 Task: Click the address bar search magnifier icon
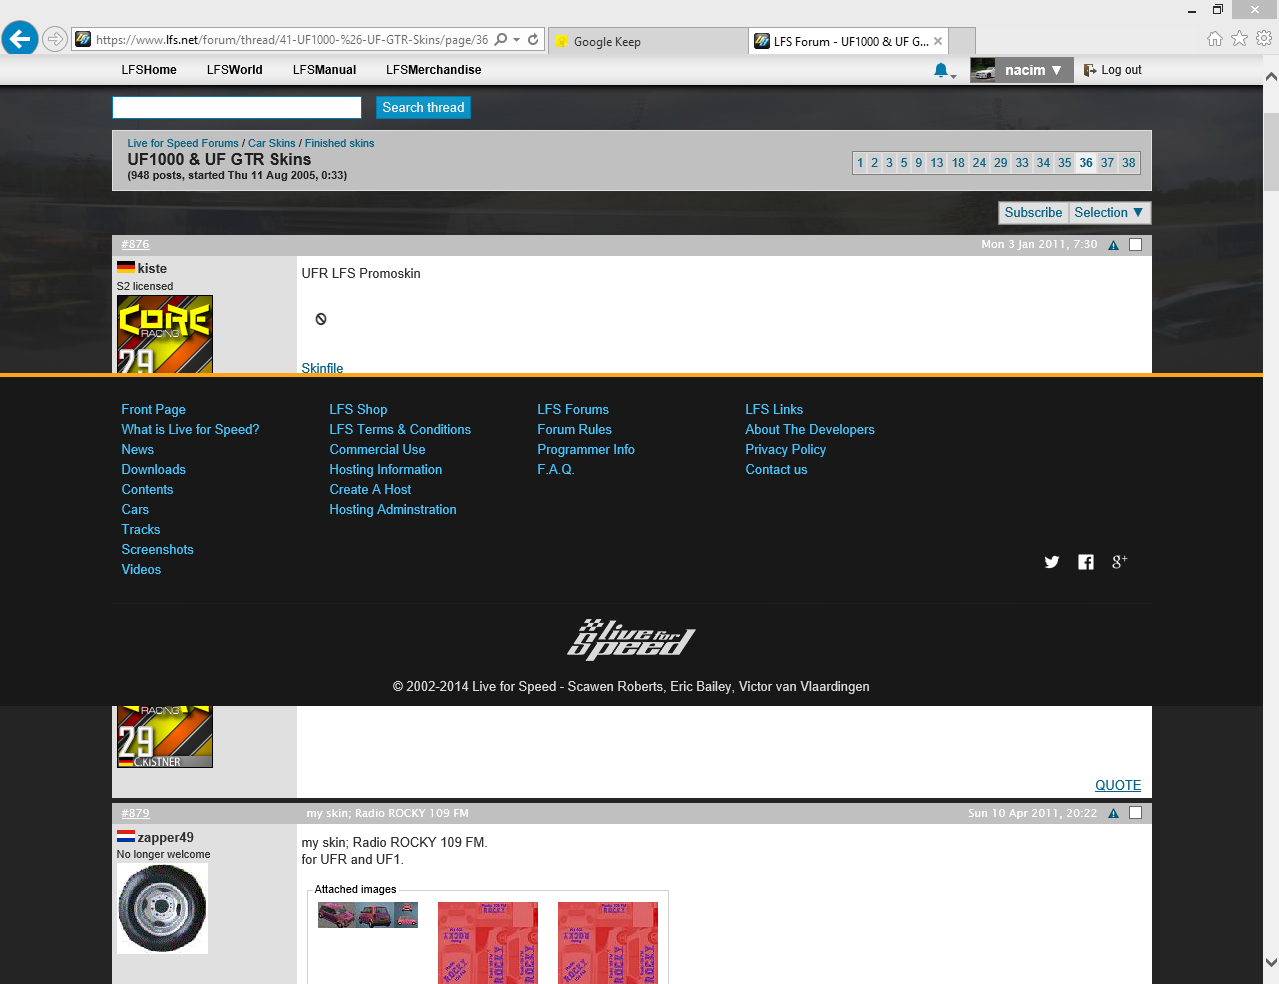point(501,40)
